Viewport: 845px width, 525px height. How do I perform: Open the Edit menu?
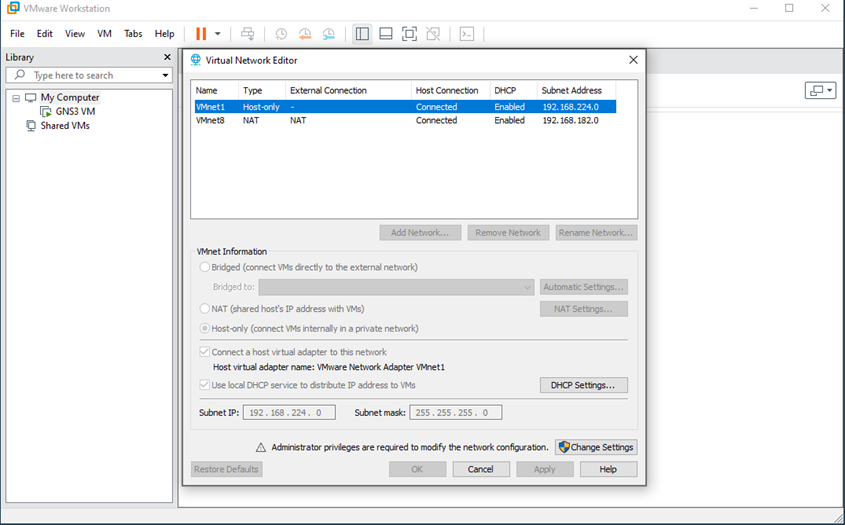tap(45, 33)
